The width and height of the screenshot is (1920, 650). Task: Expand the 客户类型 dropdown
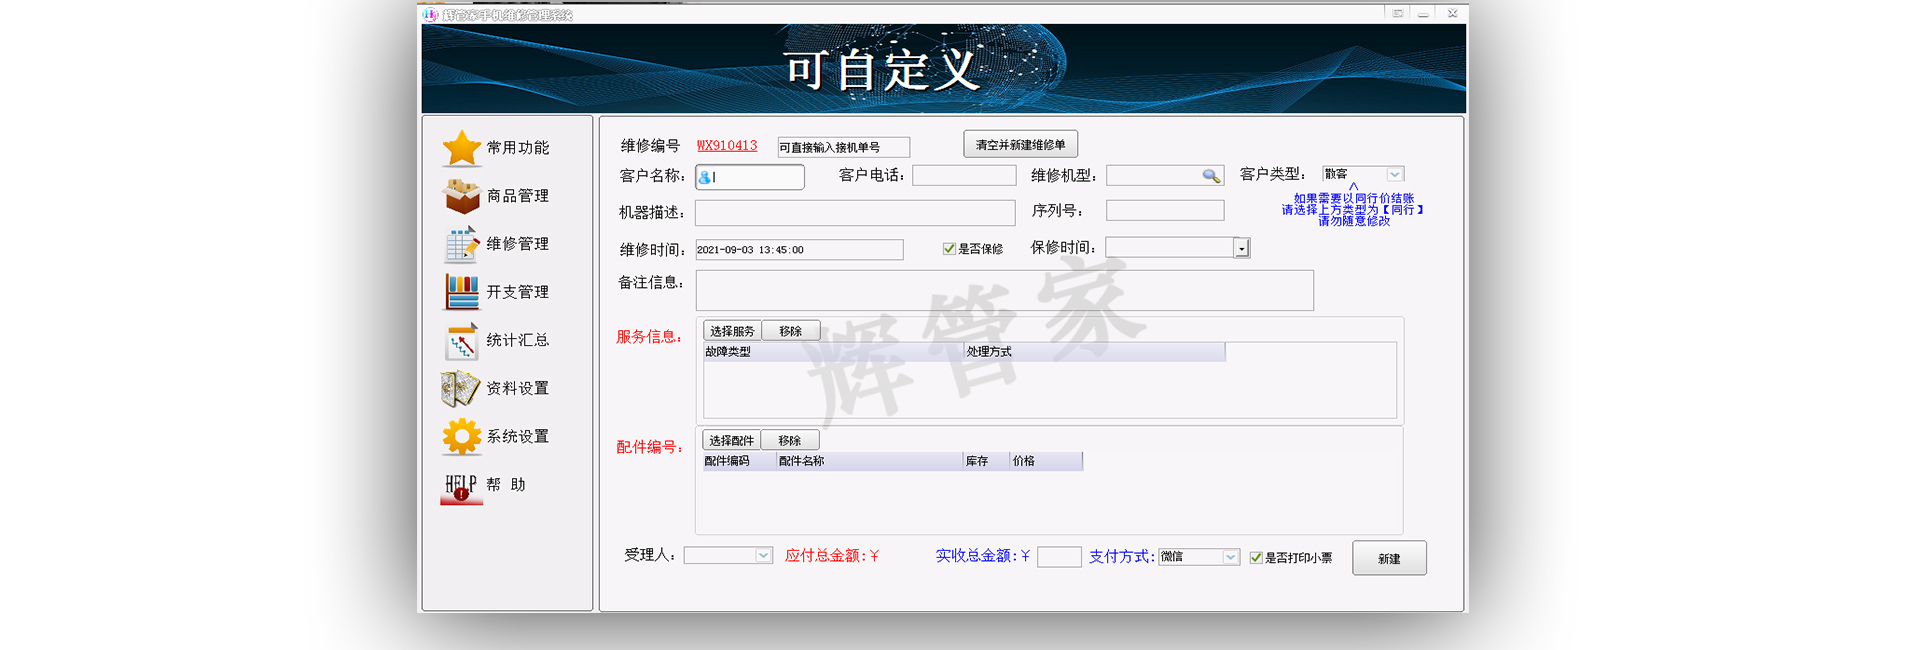[x=1395, y=174]
